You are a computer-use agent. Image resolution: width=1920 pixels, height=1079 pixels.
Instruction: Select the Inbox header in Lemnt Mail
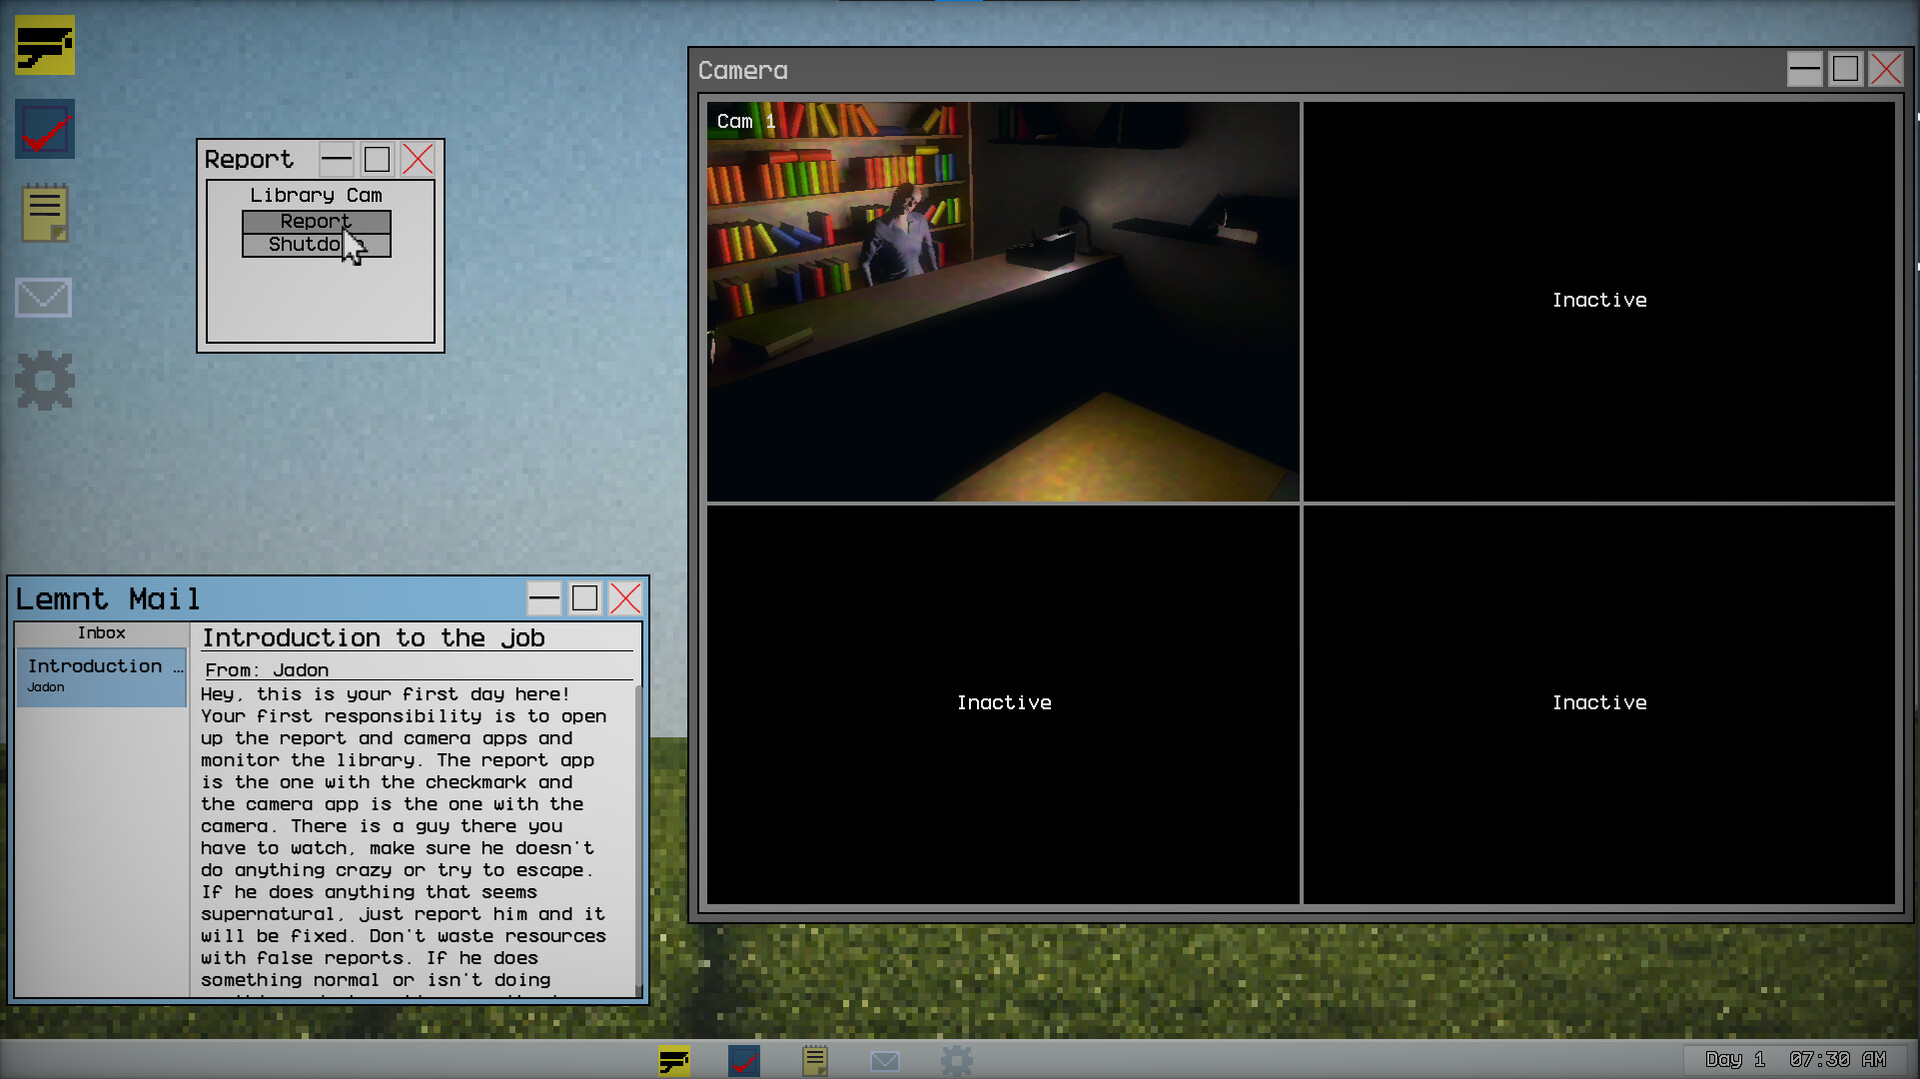point(102,633)
